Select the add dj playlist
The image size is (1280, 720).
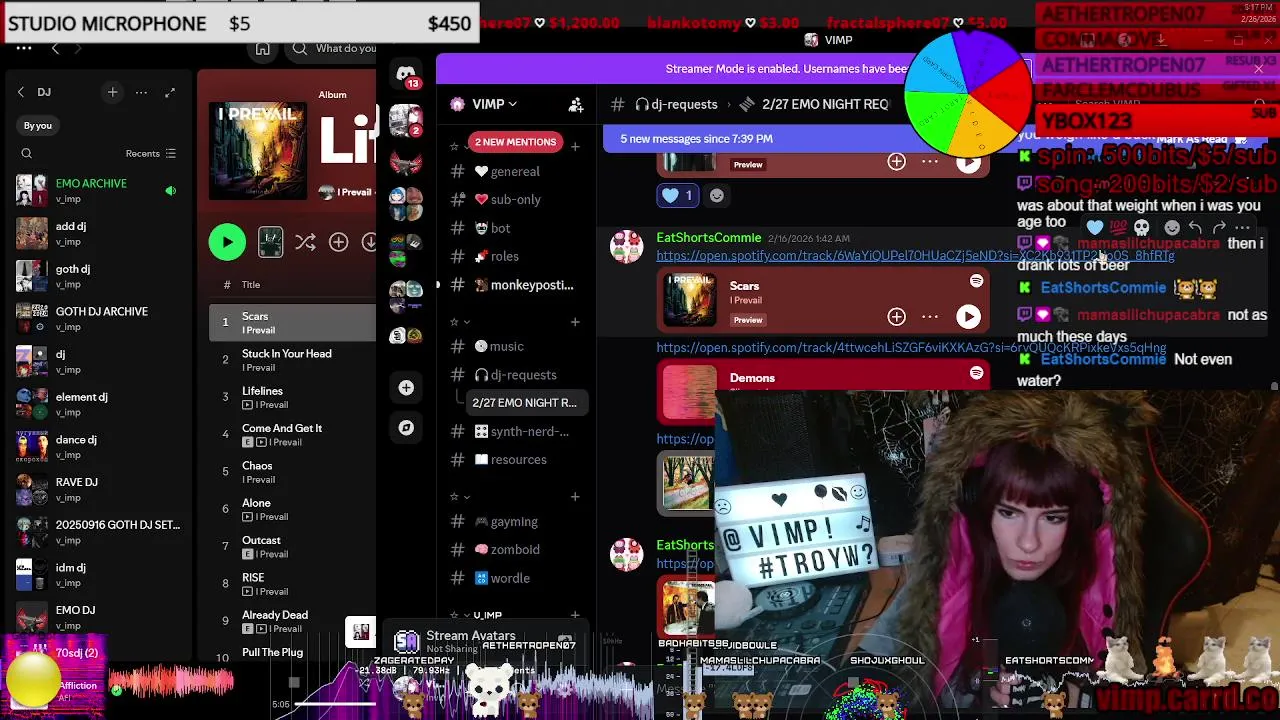[x=98, y=233]
